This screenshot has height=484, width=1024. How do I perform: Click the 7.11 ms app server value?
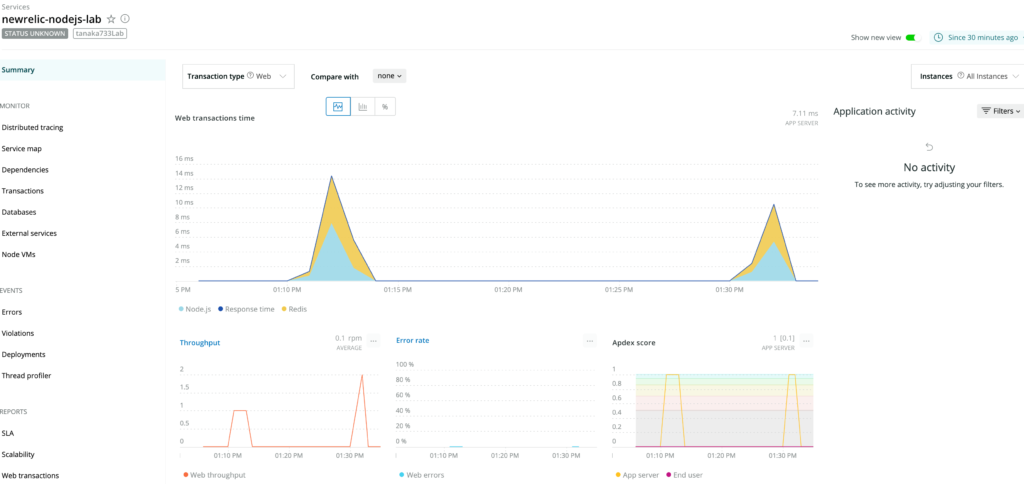point(805,113)
